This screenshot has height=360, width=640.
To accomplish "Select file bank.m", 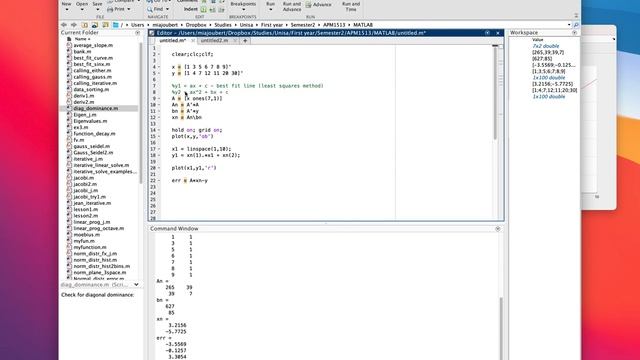I will [82, 51].
